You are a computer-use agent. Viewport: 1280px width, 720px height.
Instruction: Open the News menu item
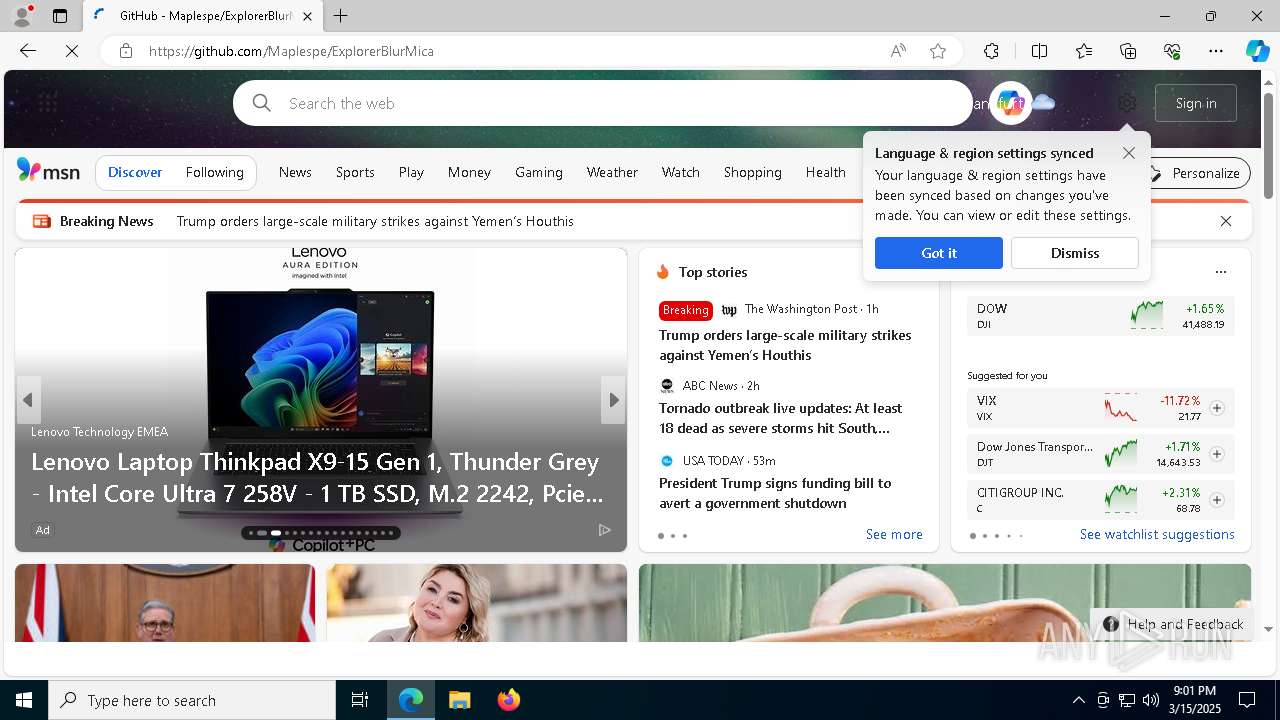pyautogui.click(x=295, y=172)
